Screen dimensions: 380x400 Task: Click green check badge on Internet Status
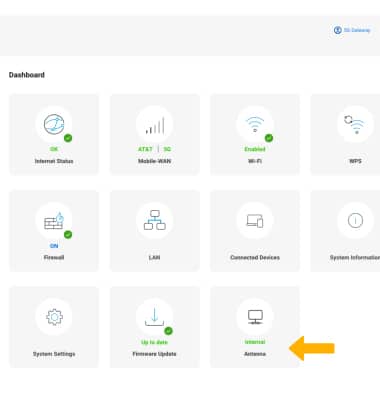click(x=68, y=138)
